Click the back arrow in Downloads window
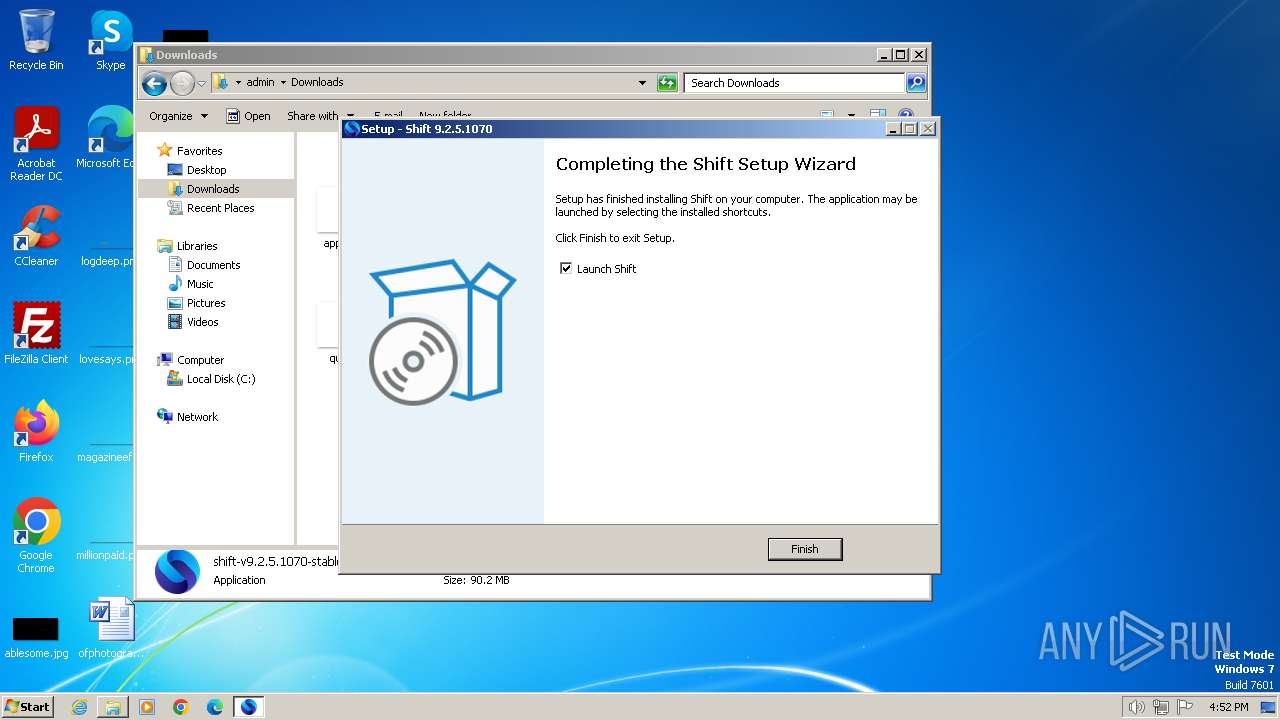This screenshot has width=1280, height=720. point(154,83)
